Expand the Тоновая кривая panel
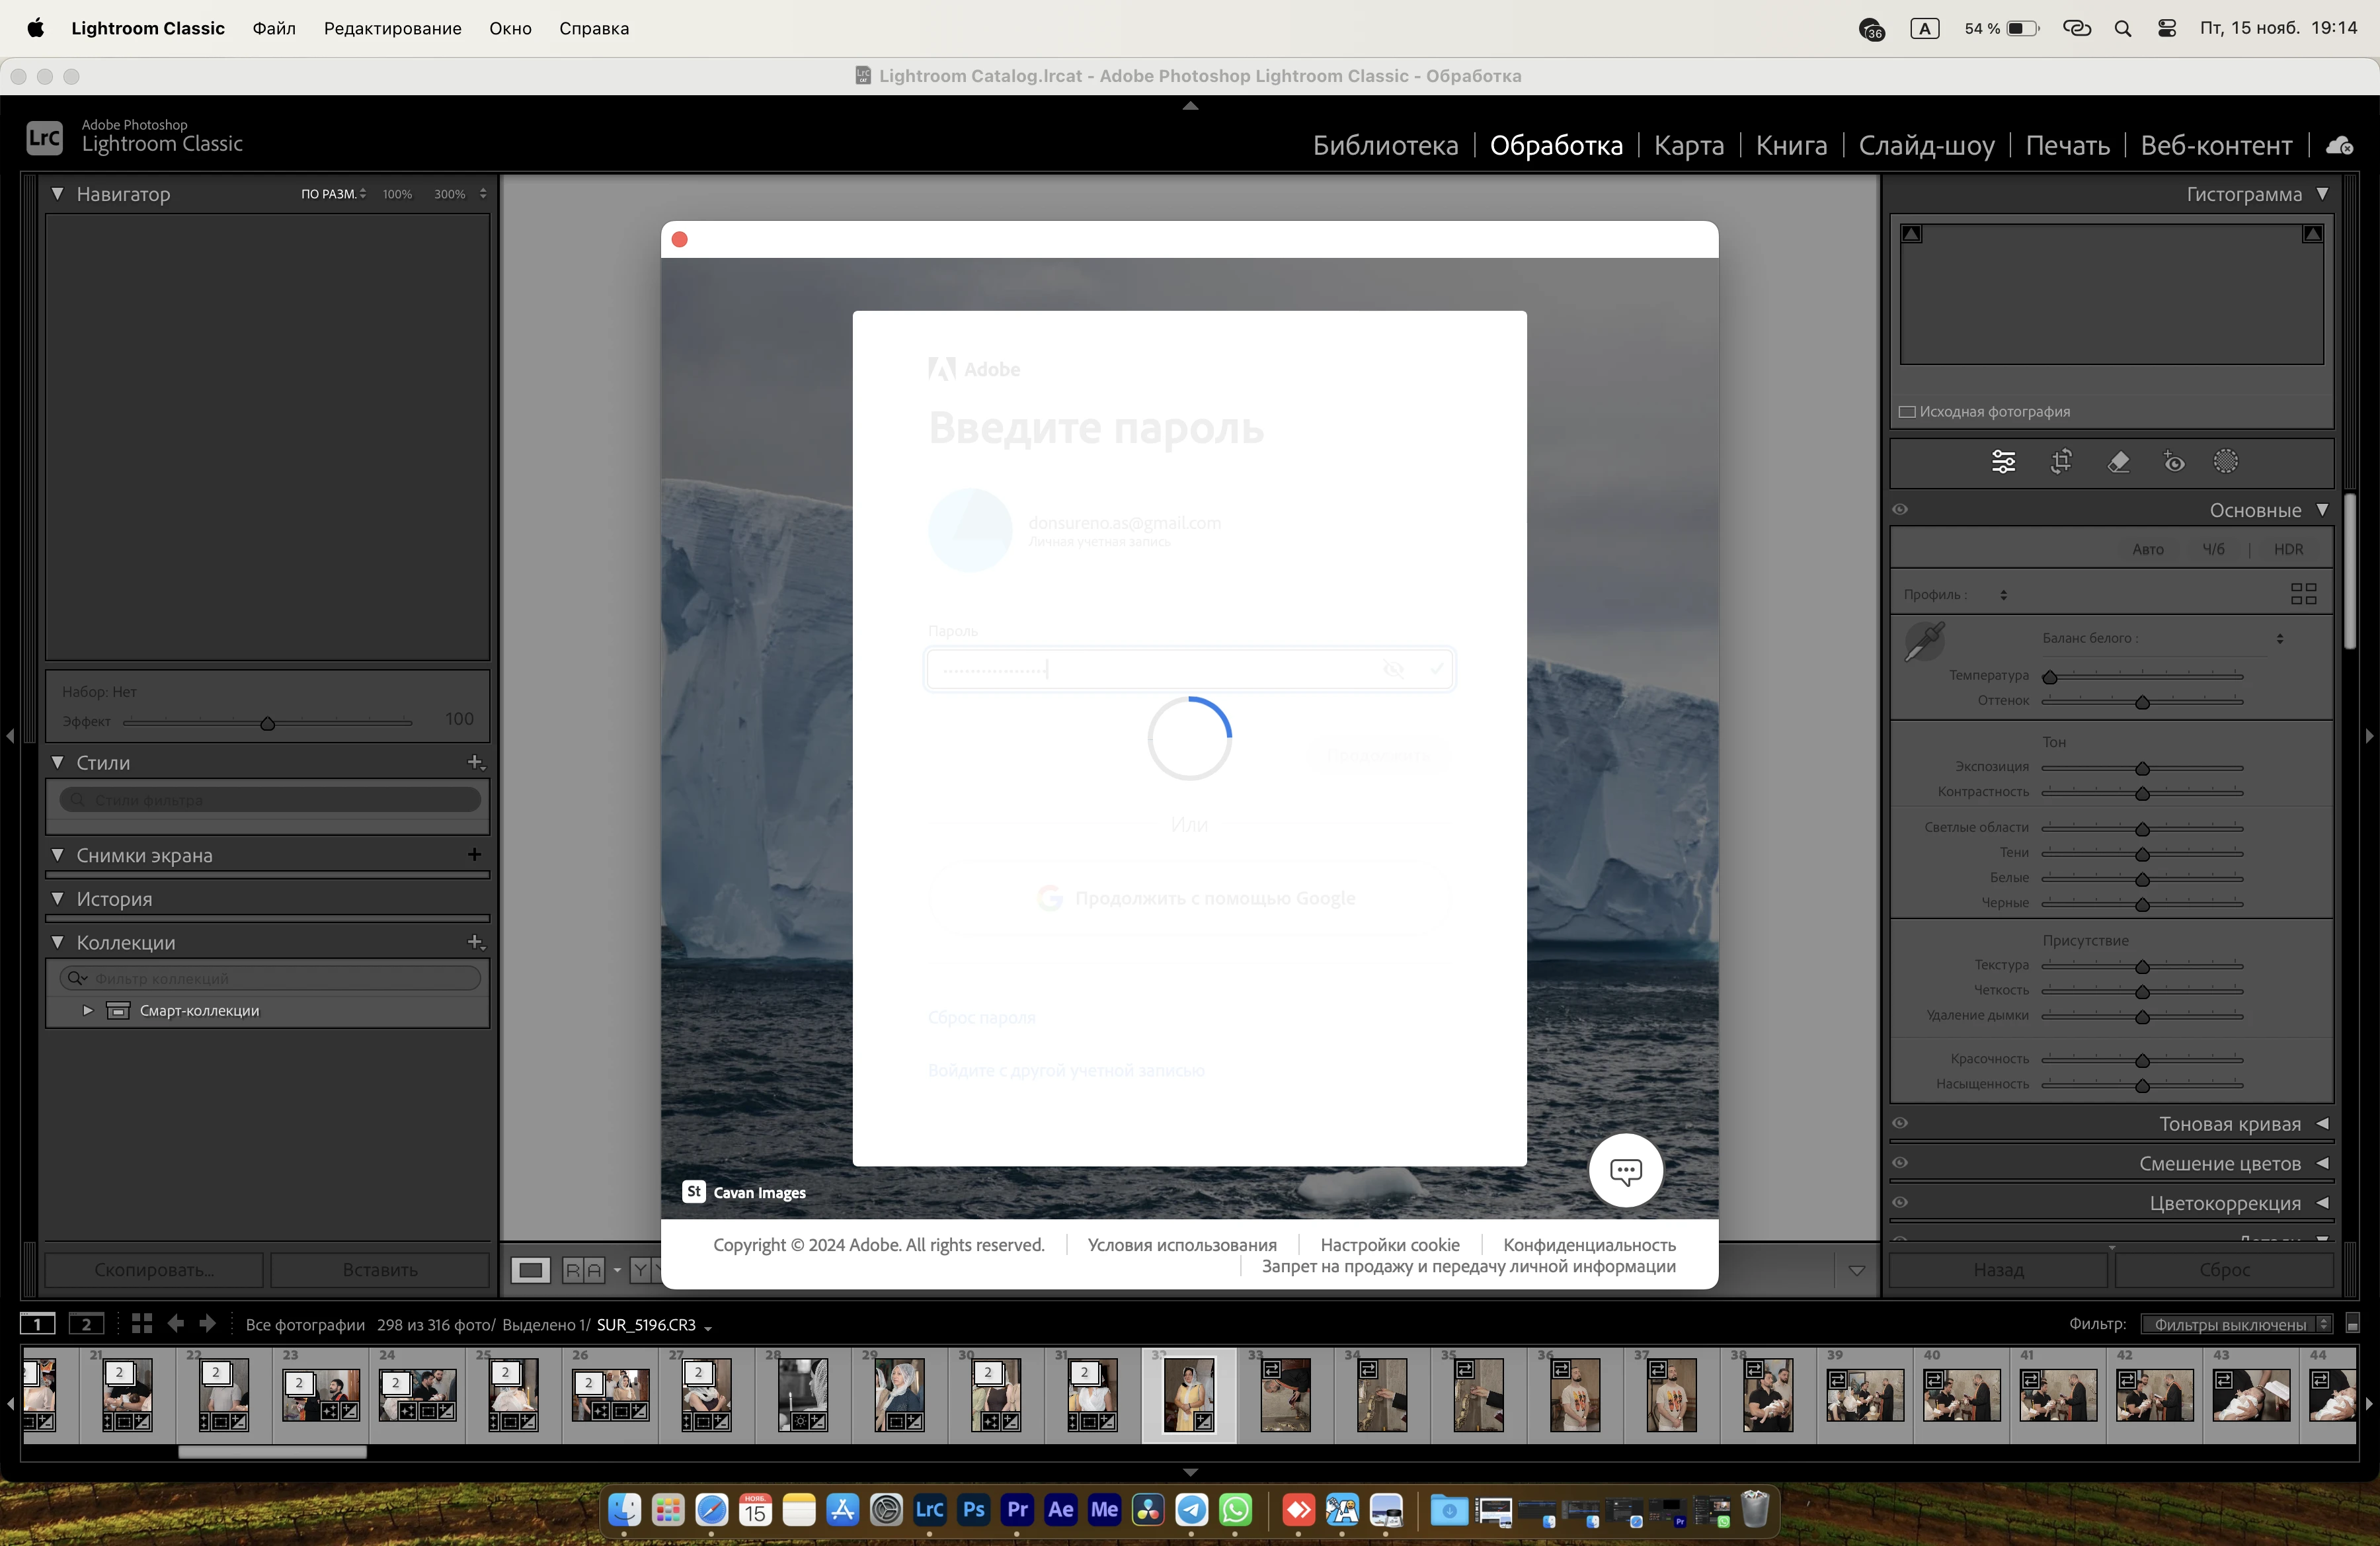2380x1546 pixels. click(2322, 1124)
